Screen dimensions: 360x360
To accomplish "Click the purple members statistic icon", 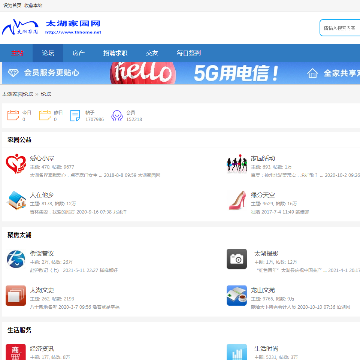I will click(x=117, y=115).
